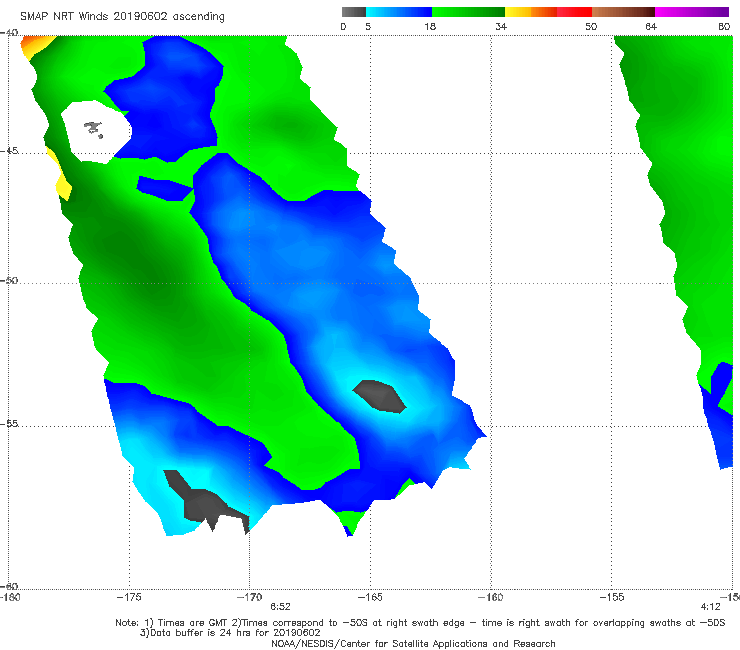Image resolution: width=740 pixels, height=650 pixels.
Task: Click the longitude label '-175'
Action: coord(129,597)
